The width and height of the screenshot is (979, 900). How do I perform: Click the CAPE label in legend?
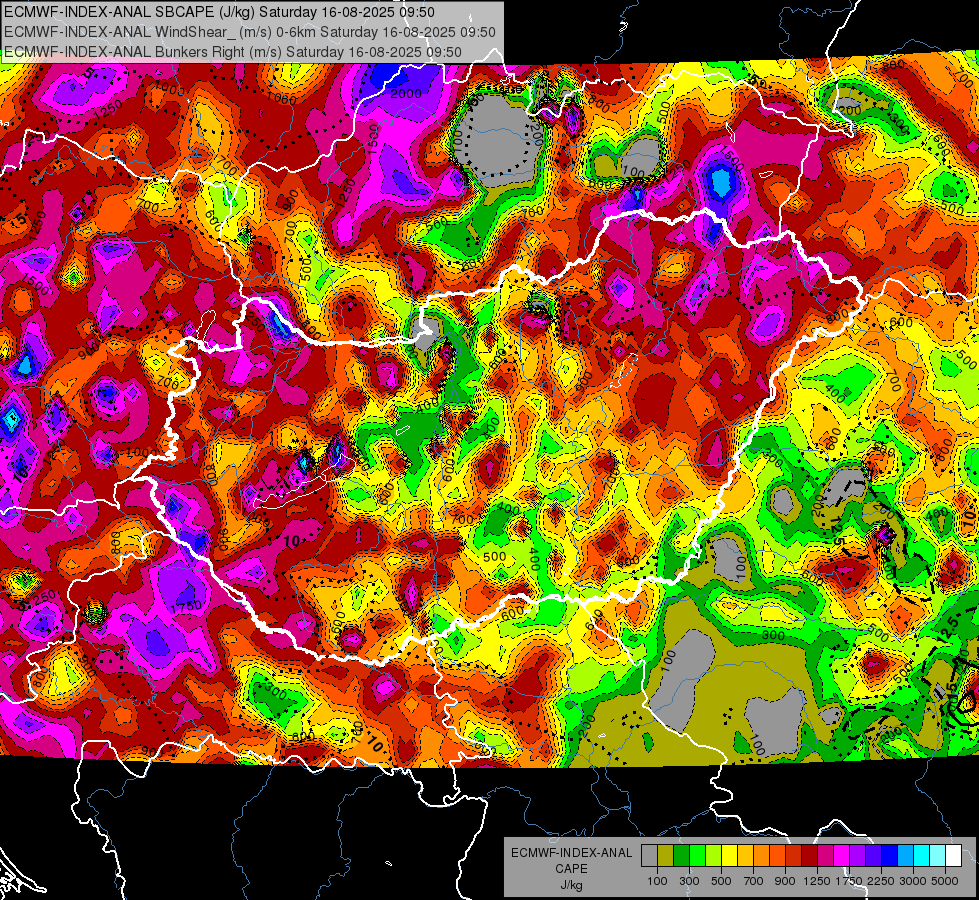pyautogui.click(x=571, y=869)
